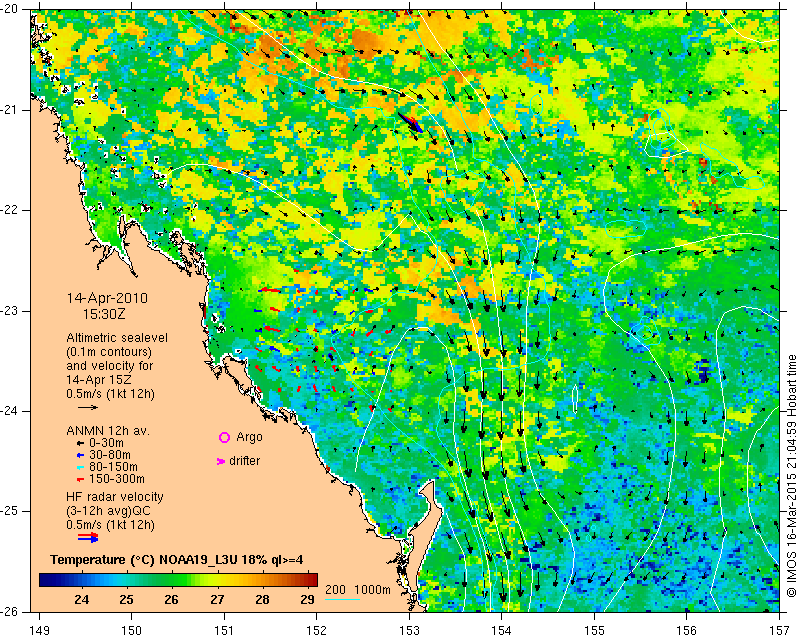Click the latitude axis label -20
Screen dimensions: 800x640
(x=10, y=9)
